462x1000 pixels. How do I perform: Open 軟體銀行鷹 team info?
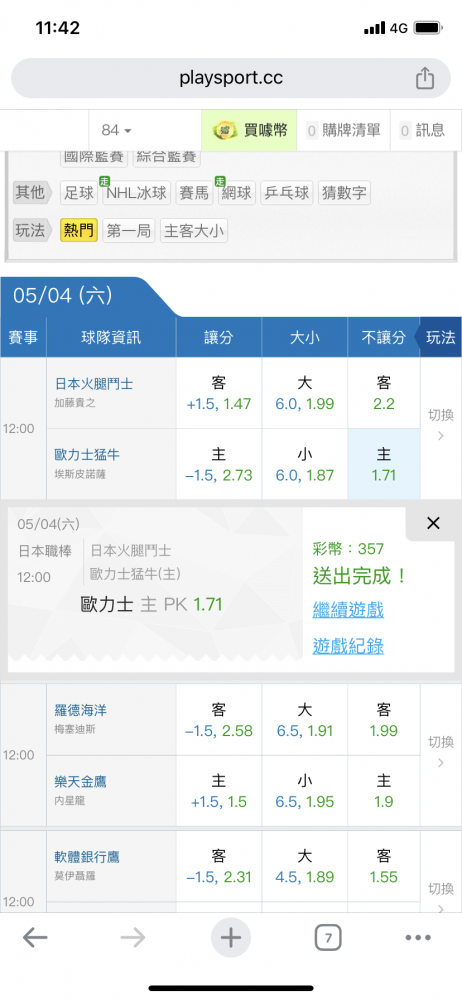coord(87,857)
